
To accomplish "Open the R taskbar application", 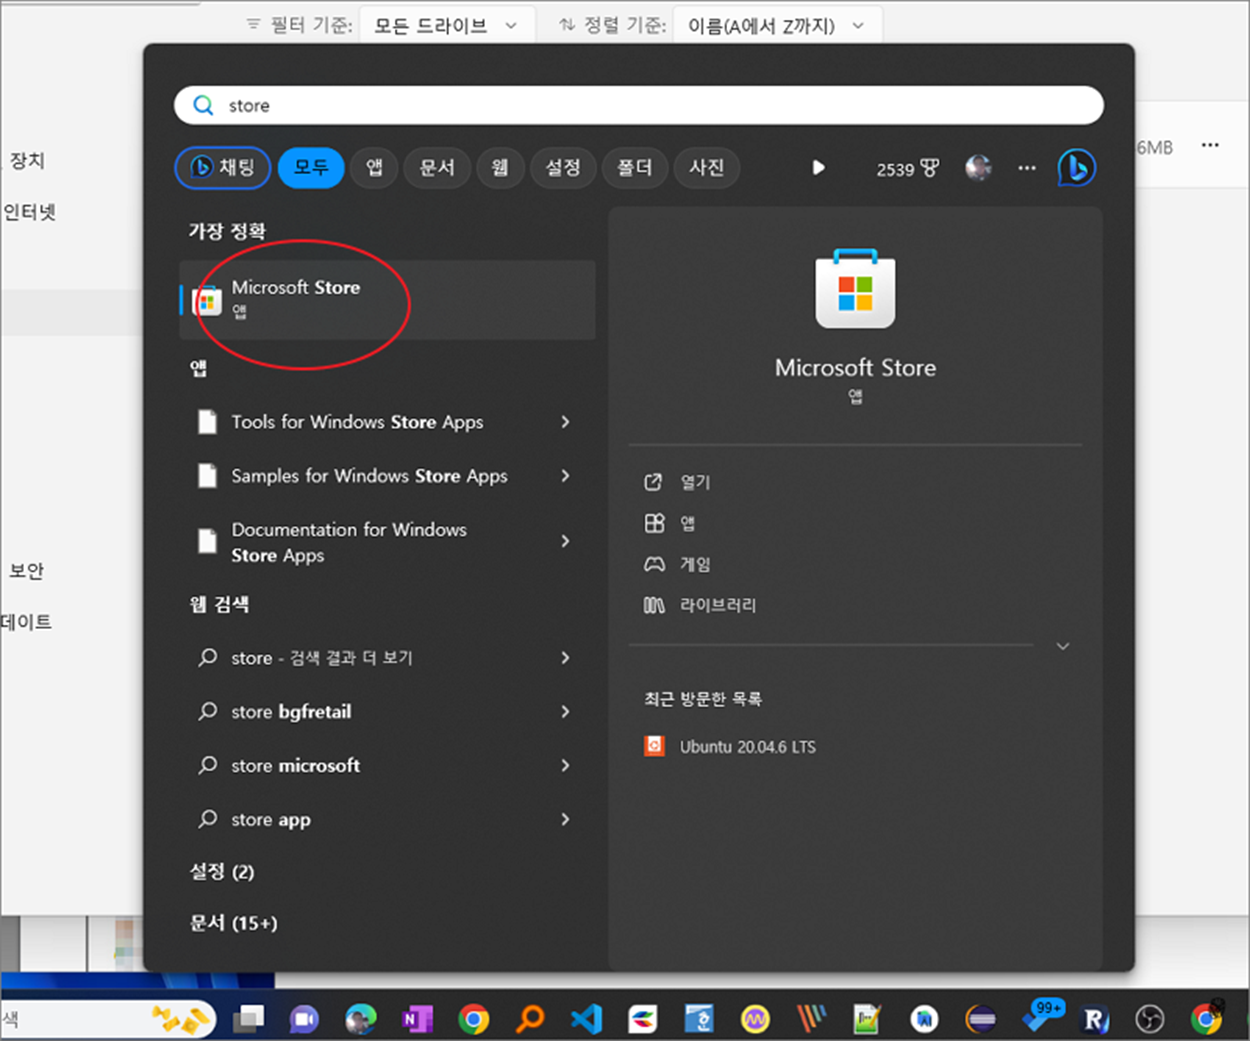I will coord(1094,1019).
